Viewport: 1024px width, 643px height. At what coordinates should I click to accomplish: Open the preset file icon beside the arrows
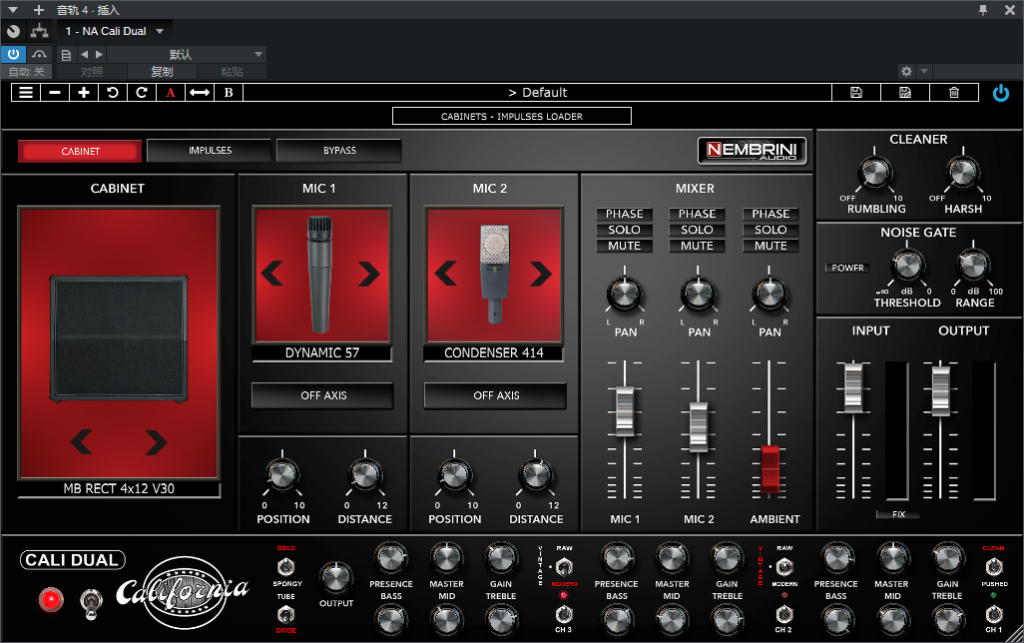[66, 55]
